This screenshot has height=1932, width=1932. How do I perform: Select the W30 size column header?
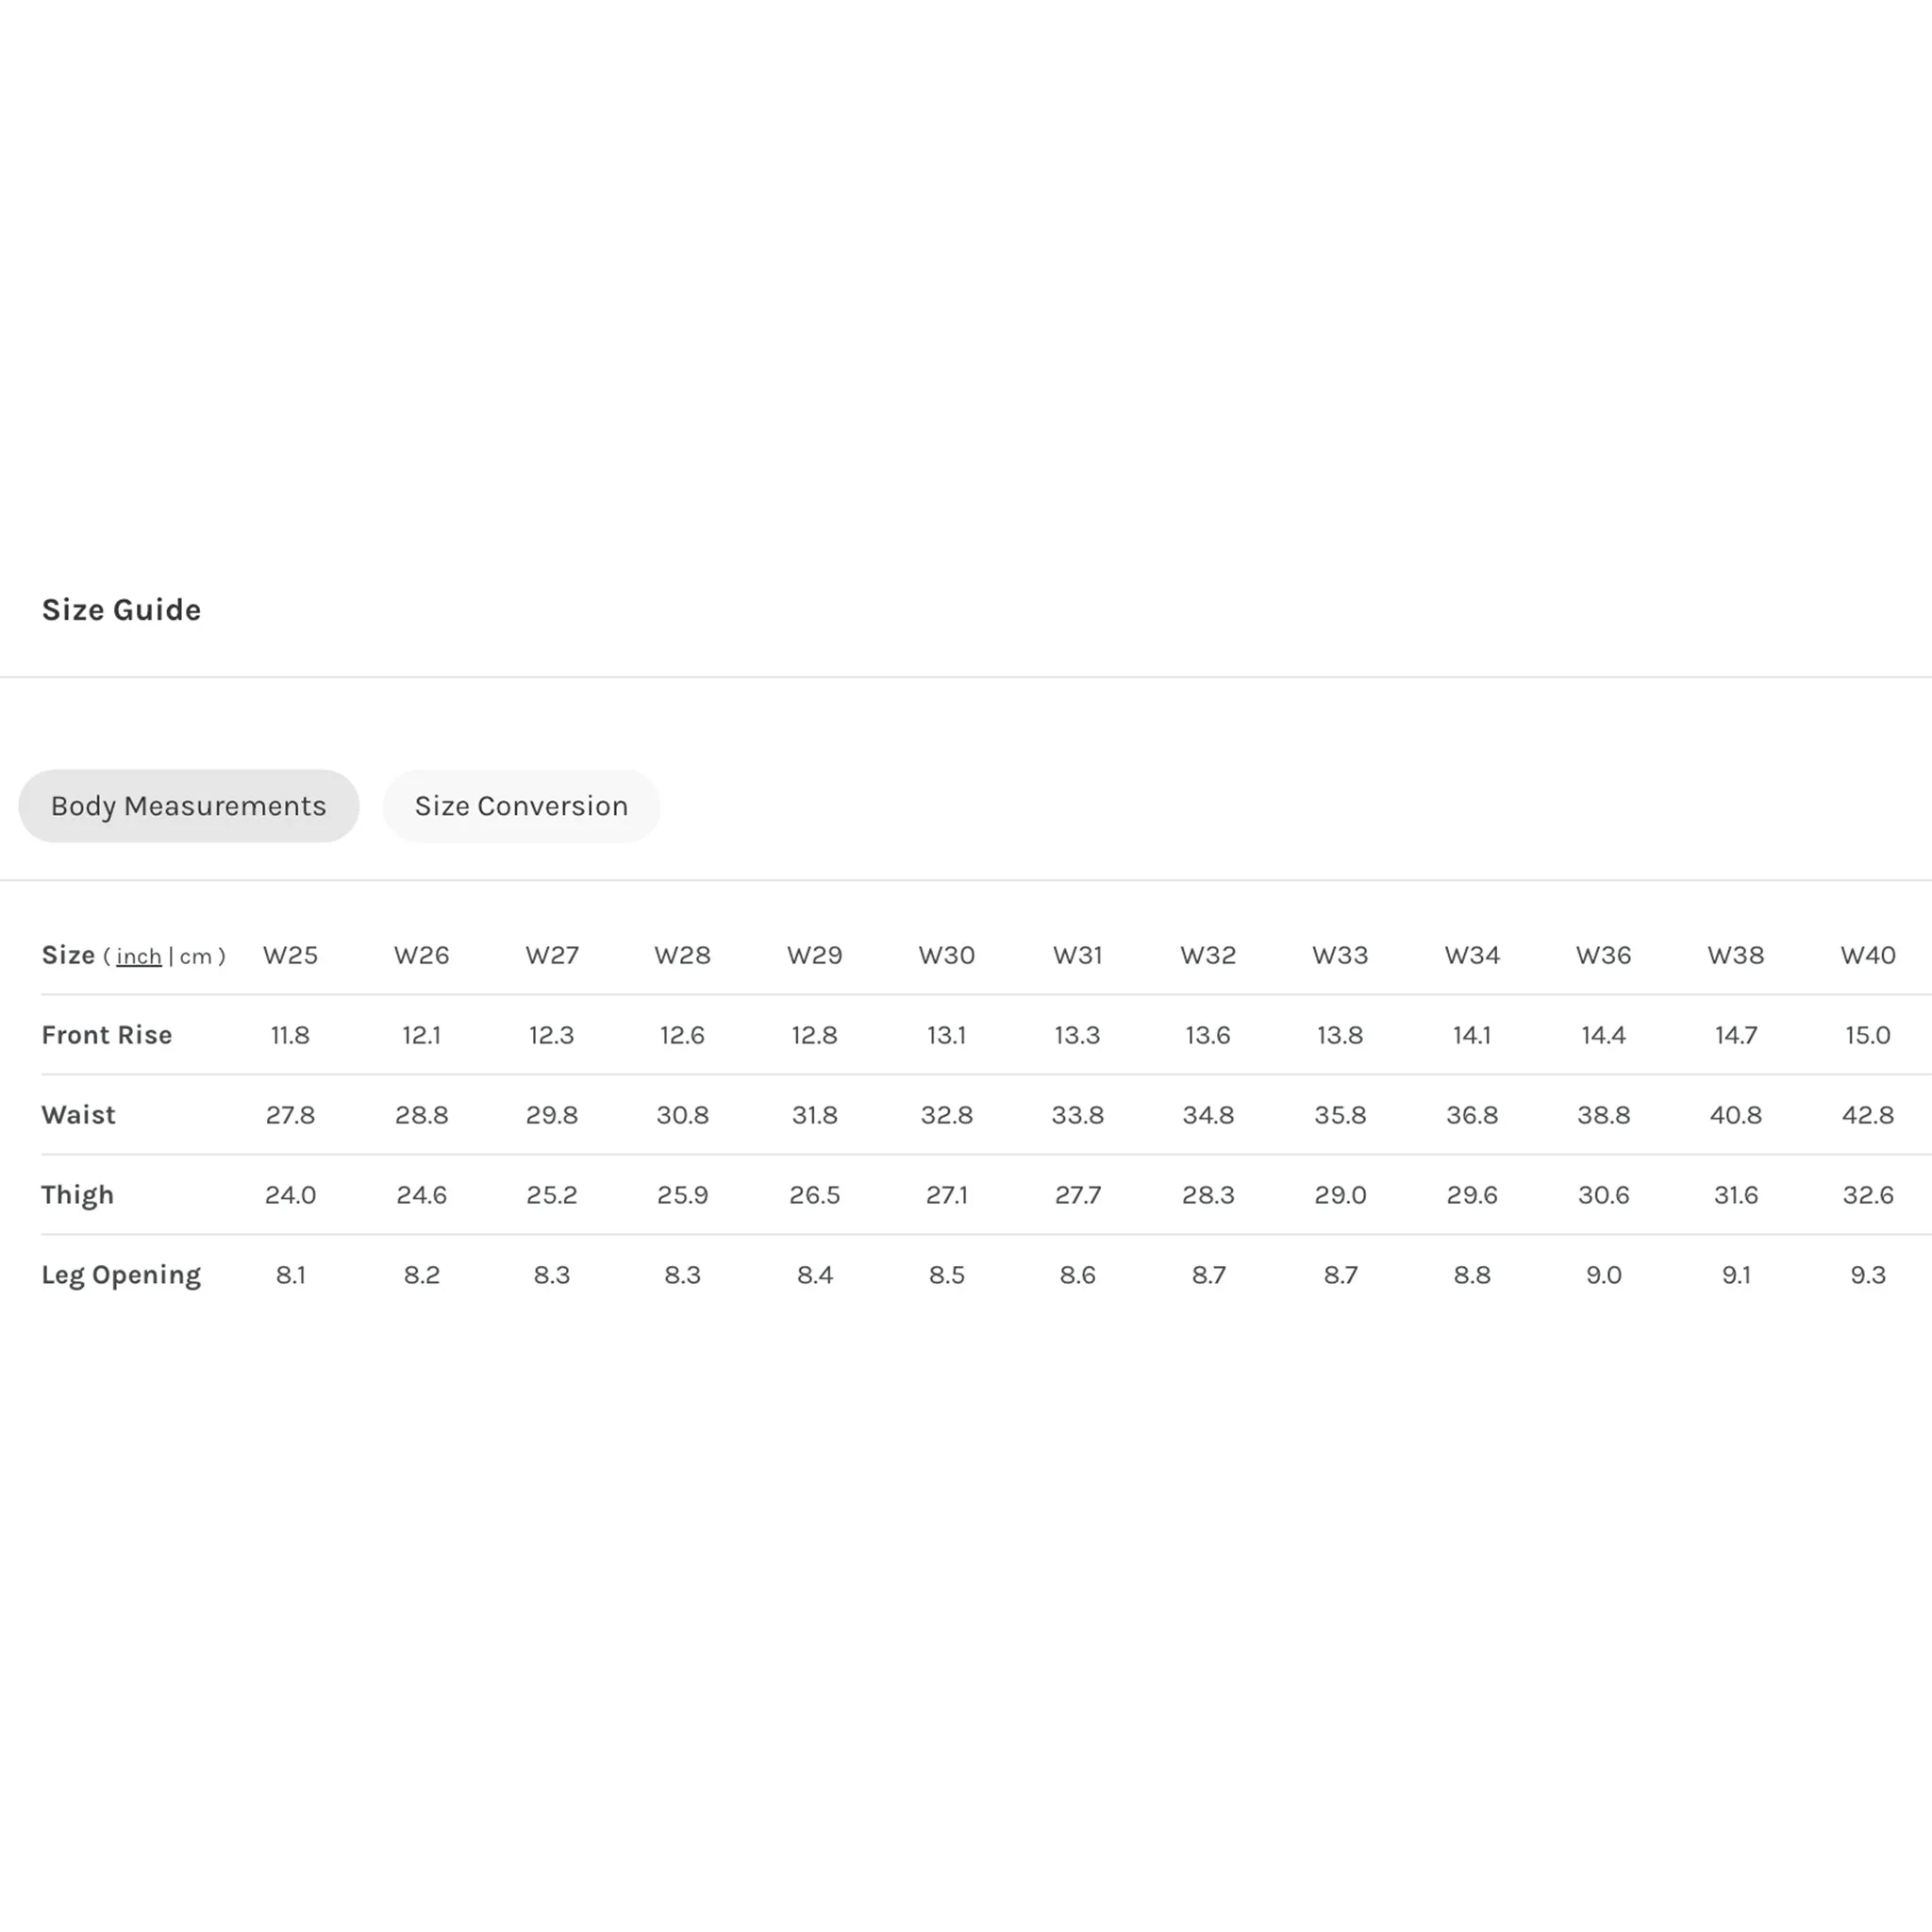946,955
